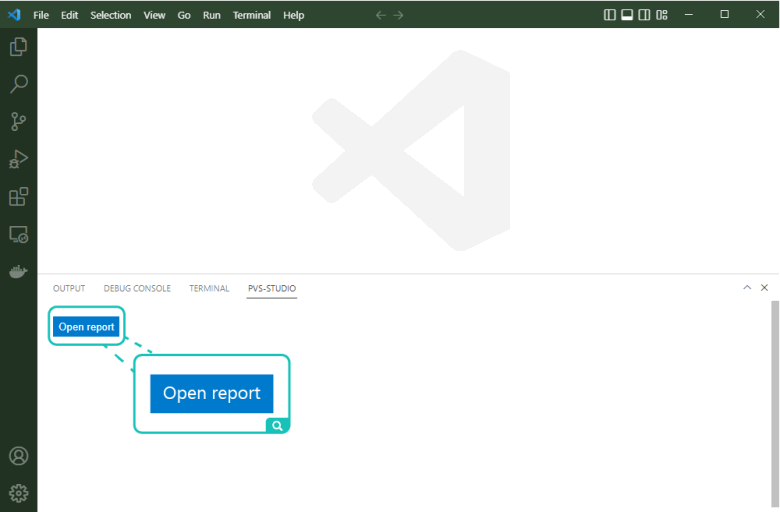
Task: Open the Terminal menu
Action: (x=252, y=15)
